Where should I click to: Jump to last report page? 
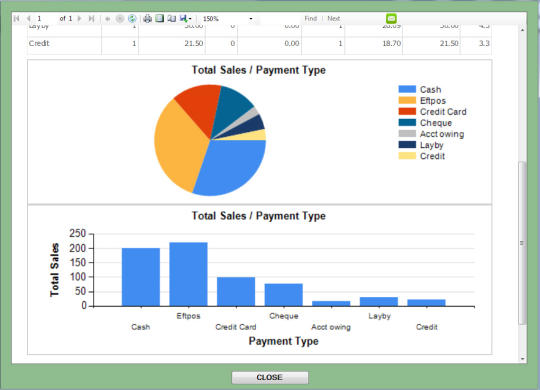pos(91,19)
